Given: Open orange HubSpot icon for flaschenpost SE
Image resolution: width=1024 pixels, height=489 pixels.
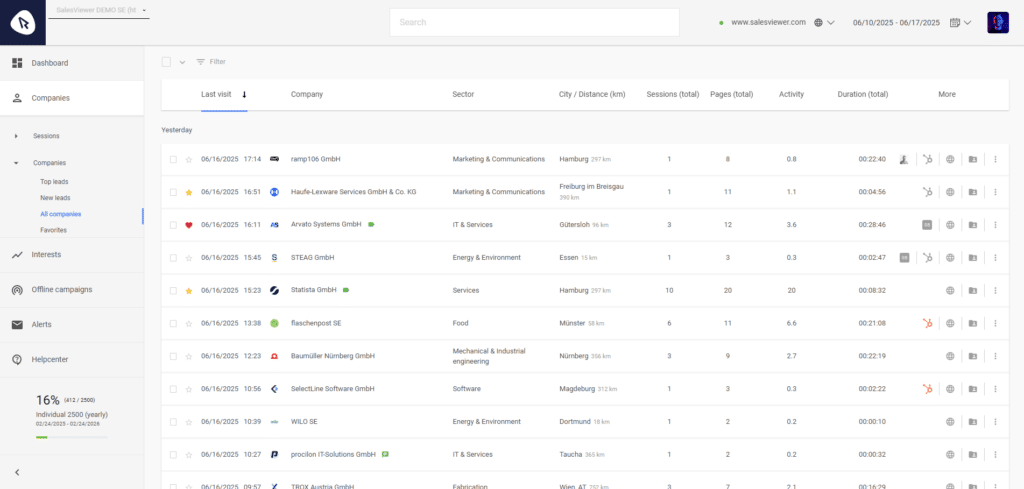Looking at the screenshot, I should pyautogui.click(x=927, y=323).
